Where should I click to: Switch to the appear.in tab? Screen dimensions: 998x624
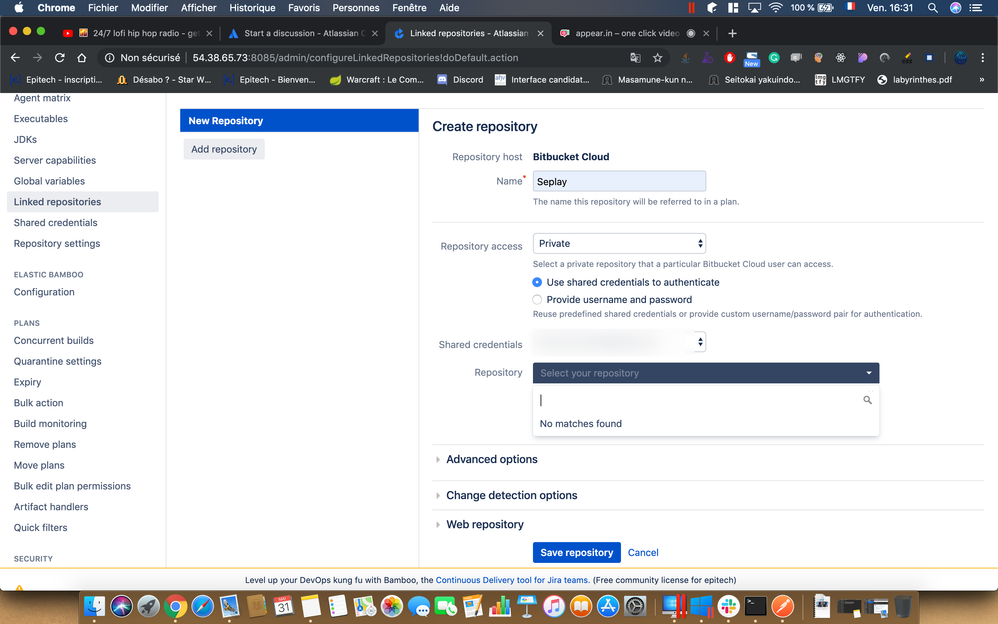pyautogui.click(x=633, y=33)
